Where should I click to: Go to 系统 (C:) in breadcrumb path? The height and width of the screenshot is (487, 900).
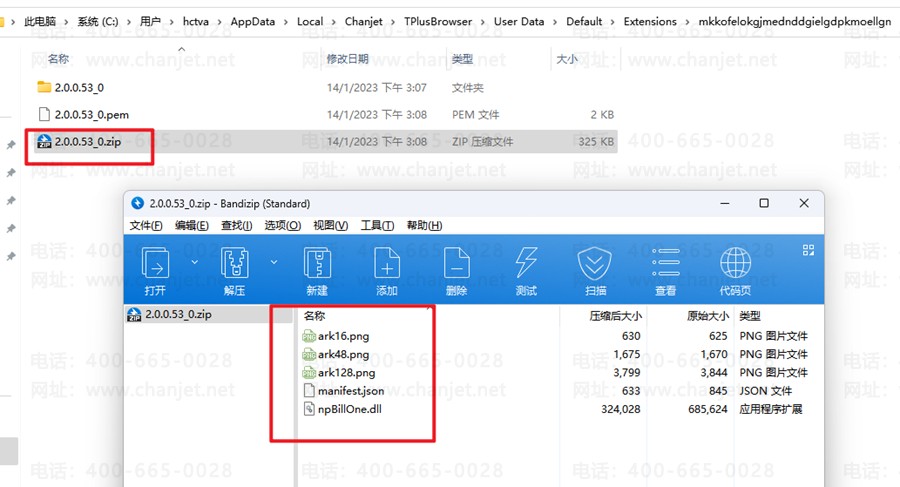98,21
